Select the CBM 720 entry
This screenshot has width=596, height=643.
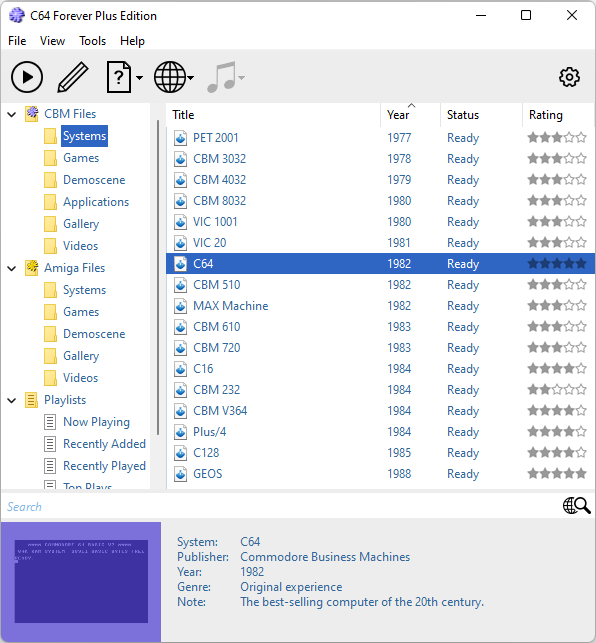pyautogui.click(x=381, y=348)
